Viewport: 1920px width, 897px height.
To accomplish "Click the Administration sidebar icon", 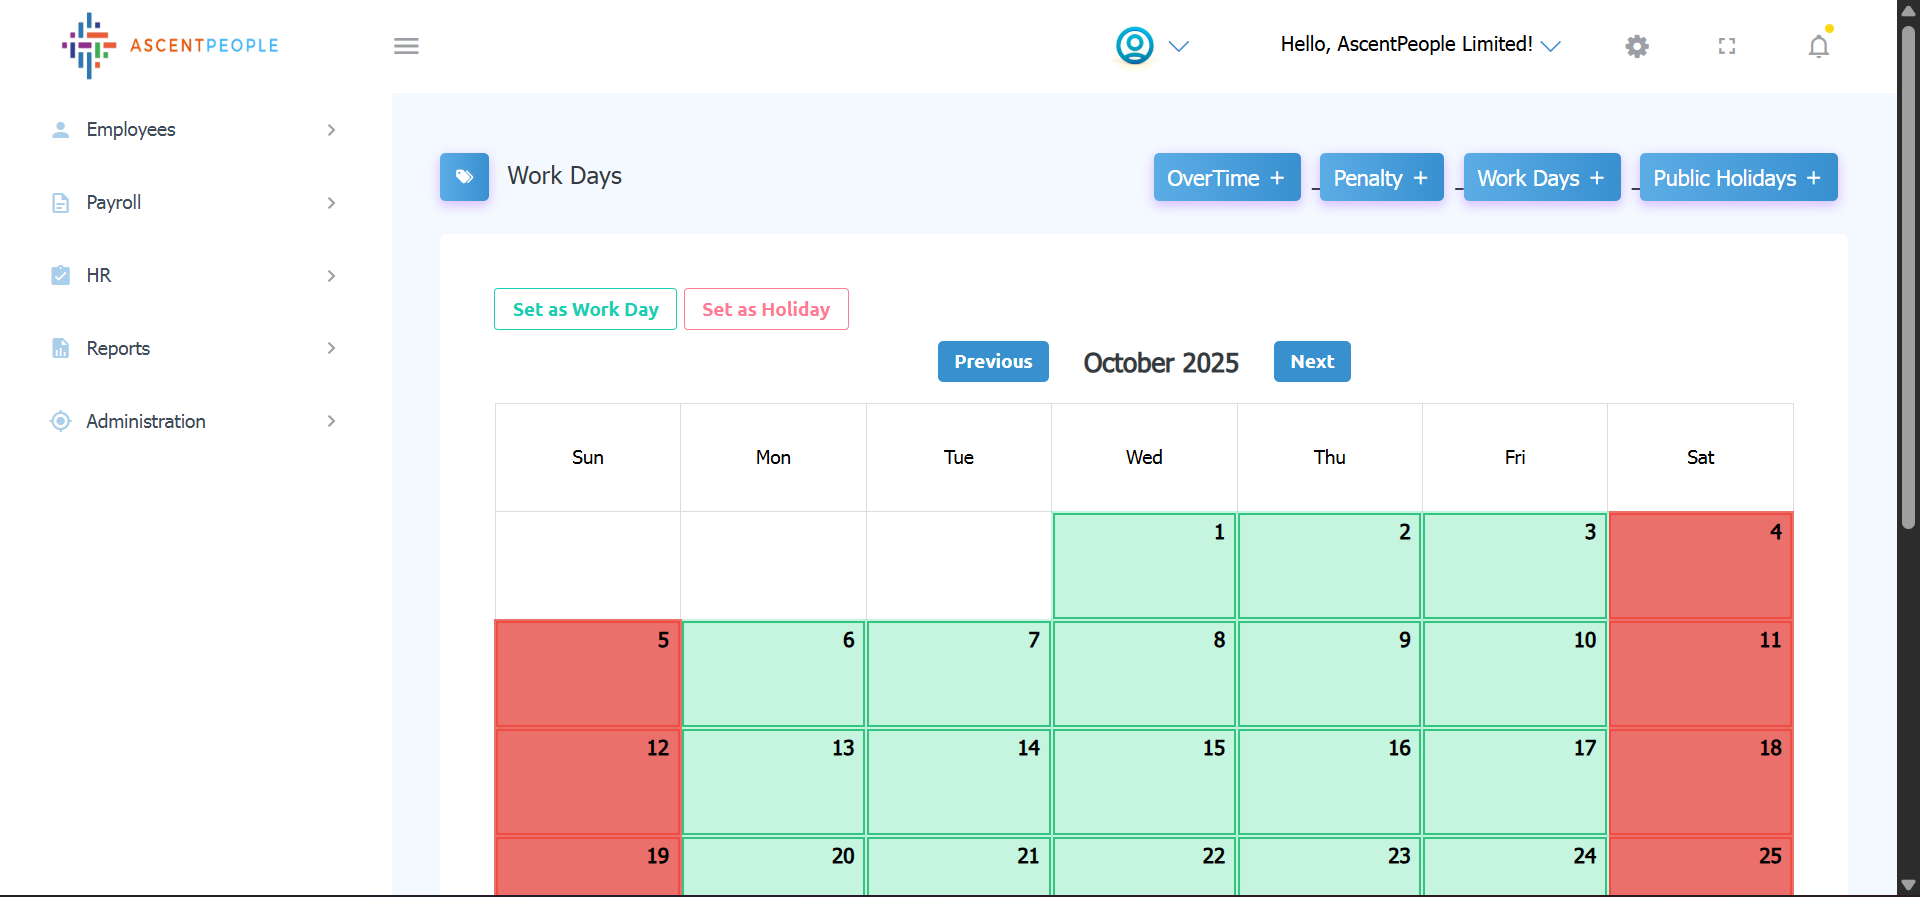I will (61, 421).
